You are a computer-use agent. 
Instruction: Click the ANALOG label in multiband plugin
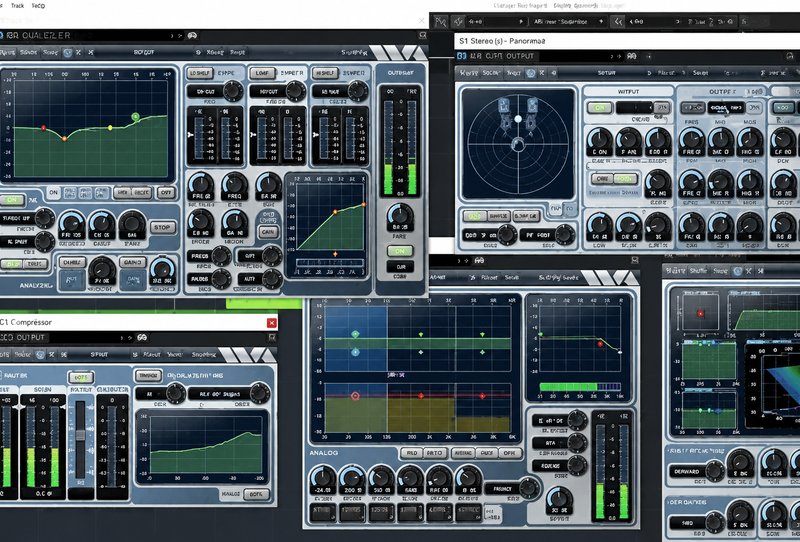[323, 453]
